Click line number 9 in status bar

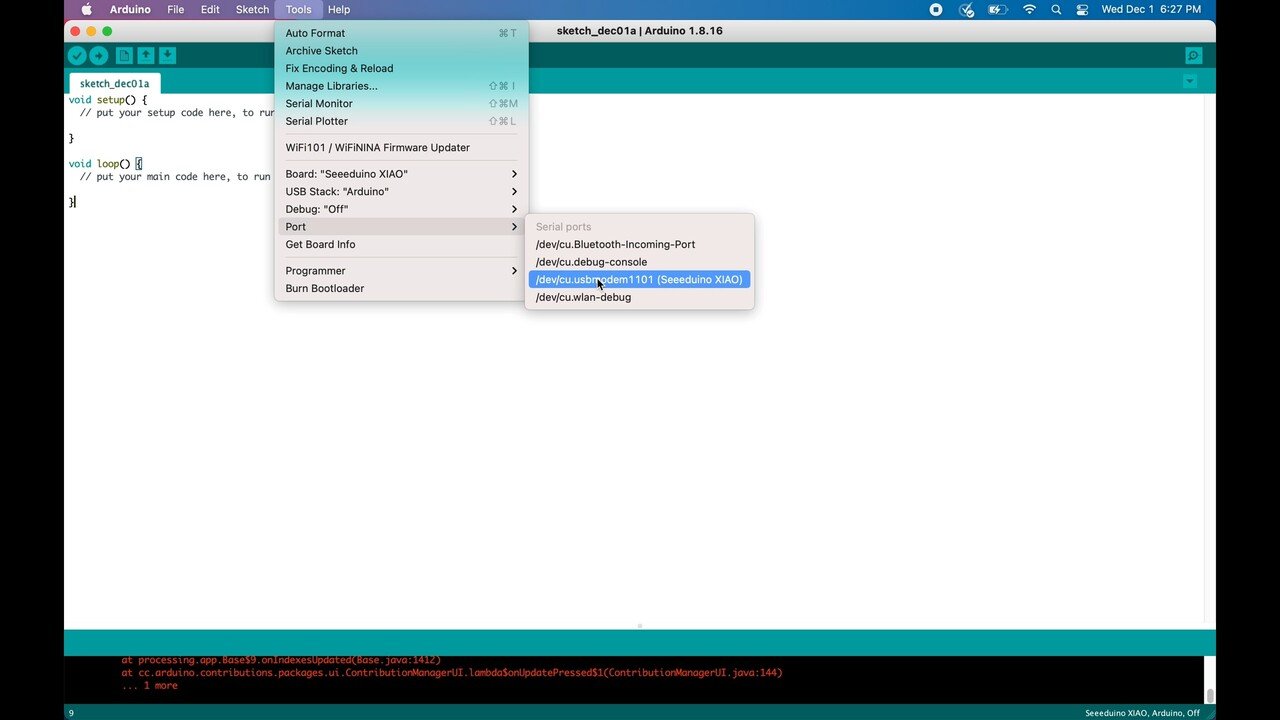coord(71,713)
